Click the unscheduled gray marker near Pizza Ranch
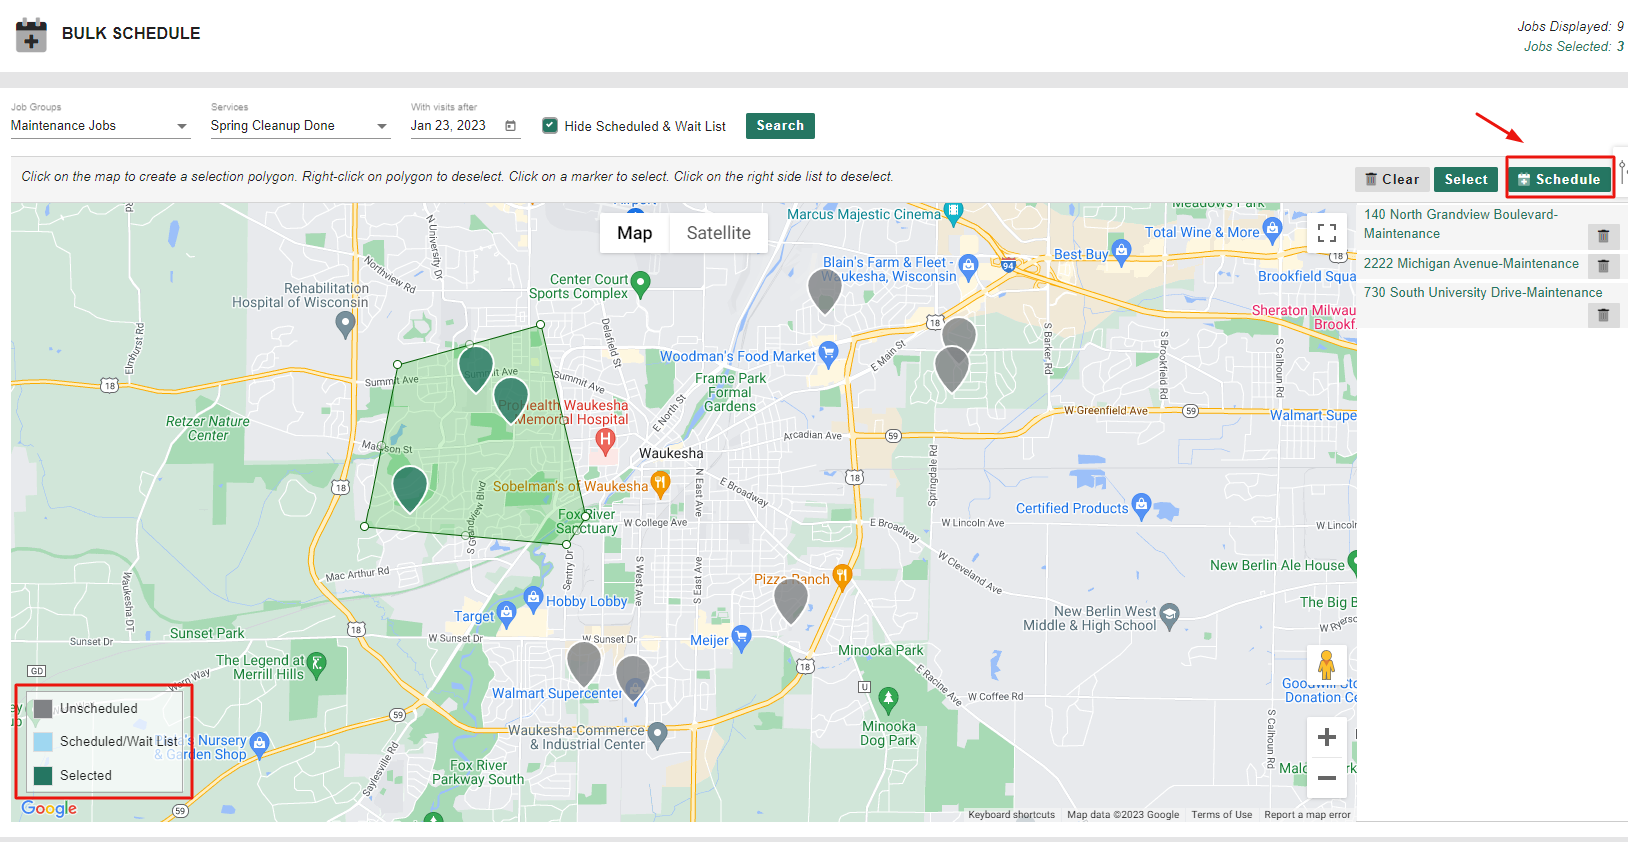Screen dimensions: 1628x842 (791, 600)
